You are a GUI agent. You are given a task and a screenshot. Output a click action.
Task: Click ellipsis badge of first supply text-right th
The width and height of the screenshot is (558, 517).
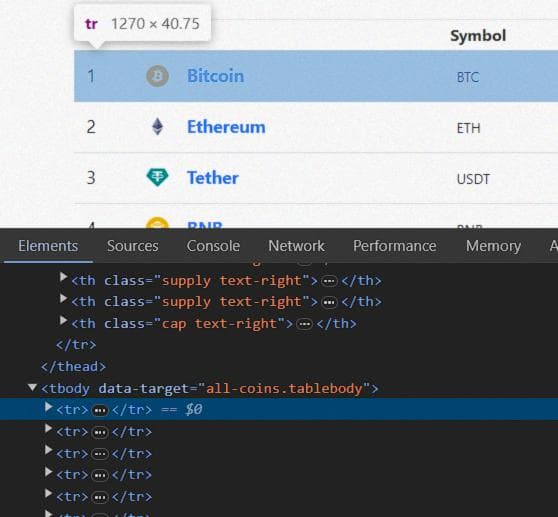pyautogui.click(x=329, y=281)
